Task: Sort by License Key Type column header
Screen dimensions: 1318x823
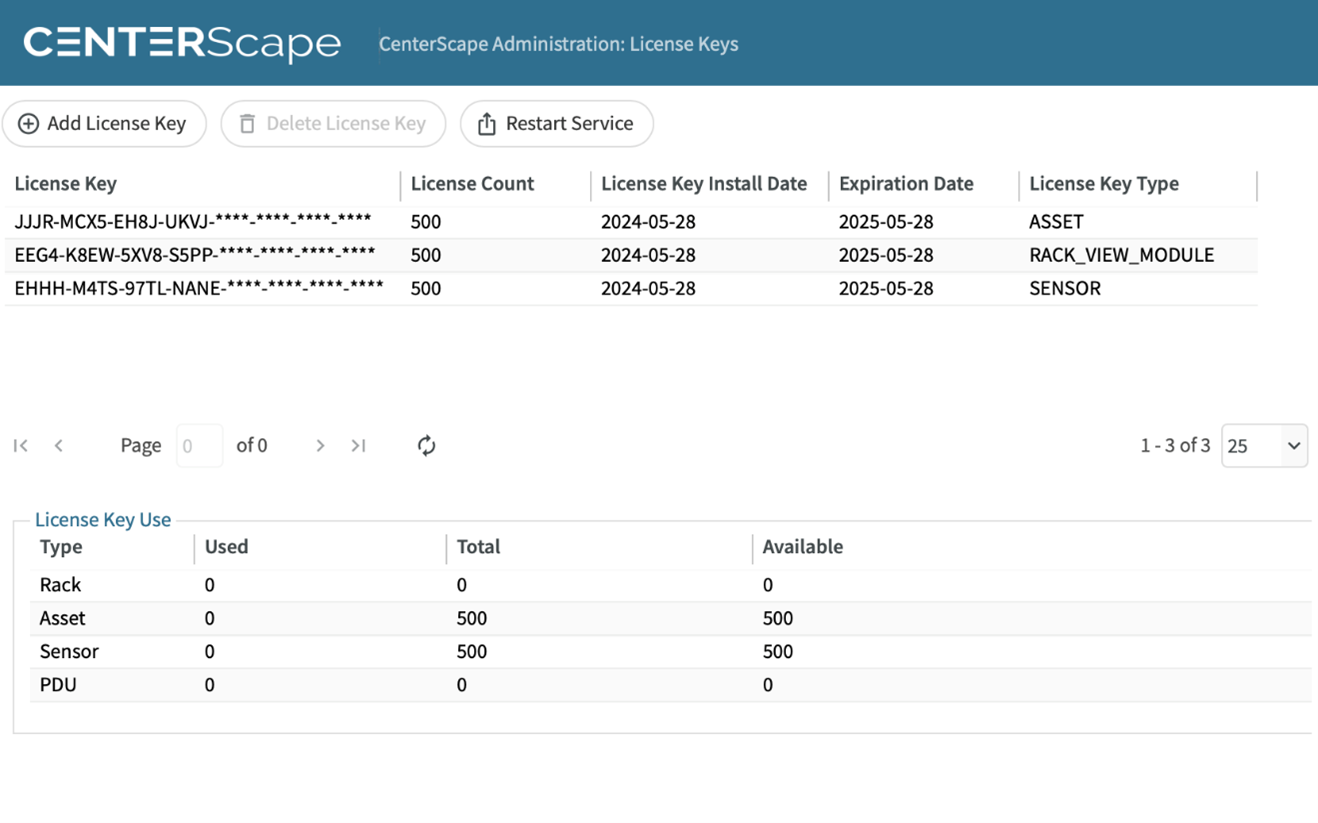Action: pos(1104,184)
